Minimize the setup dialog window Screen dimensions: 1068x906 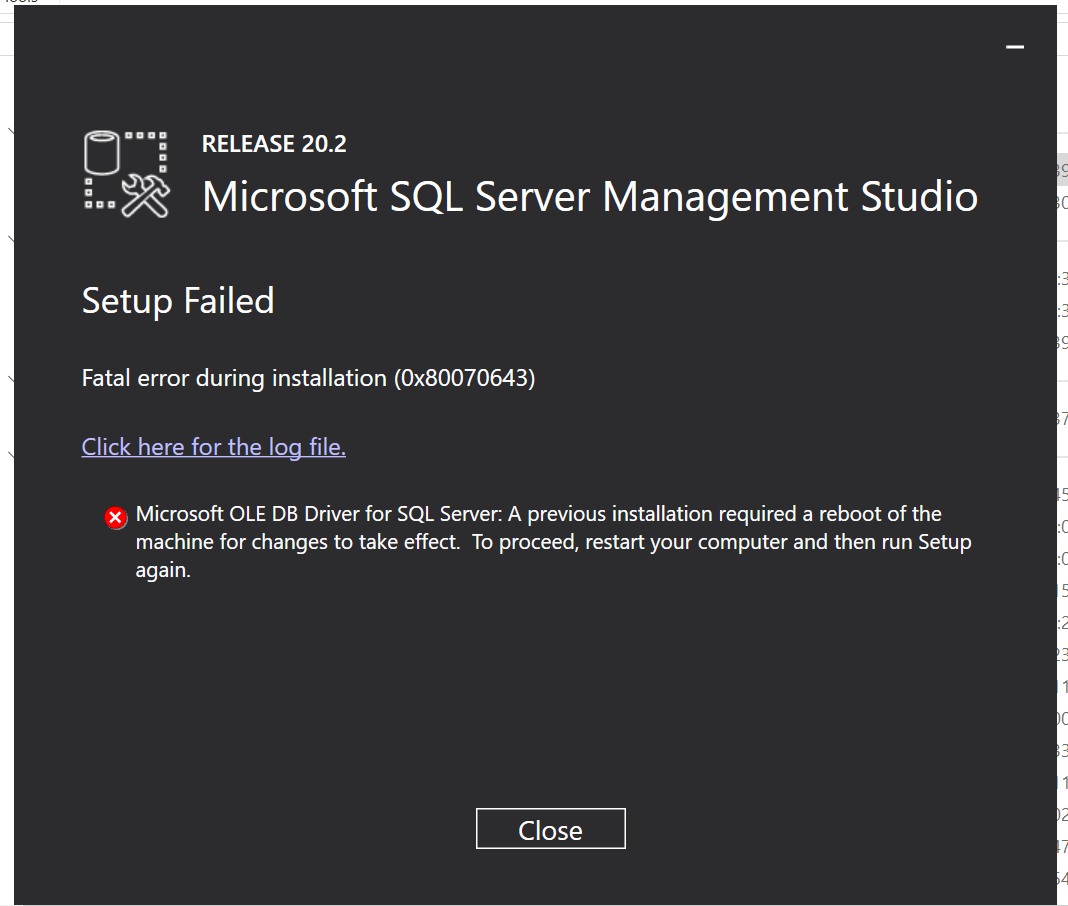[1015, 47]
